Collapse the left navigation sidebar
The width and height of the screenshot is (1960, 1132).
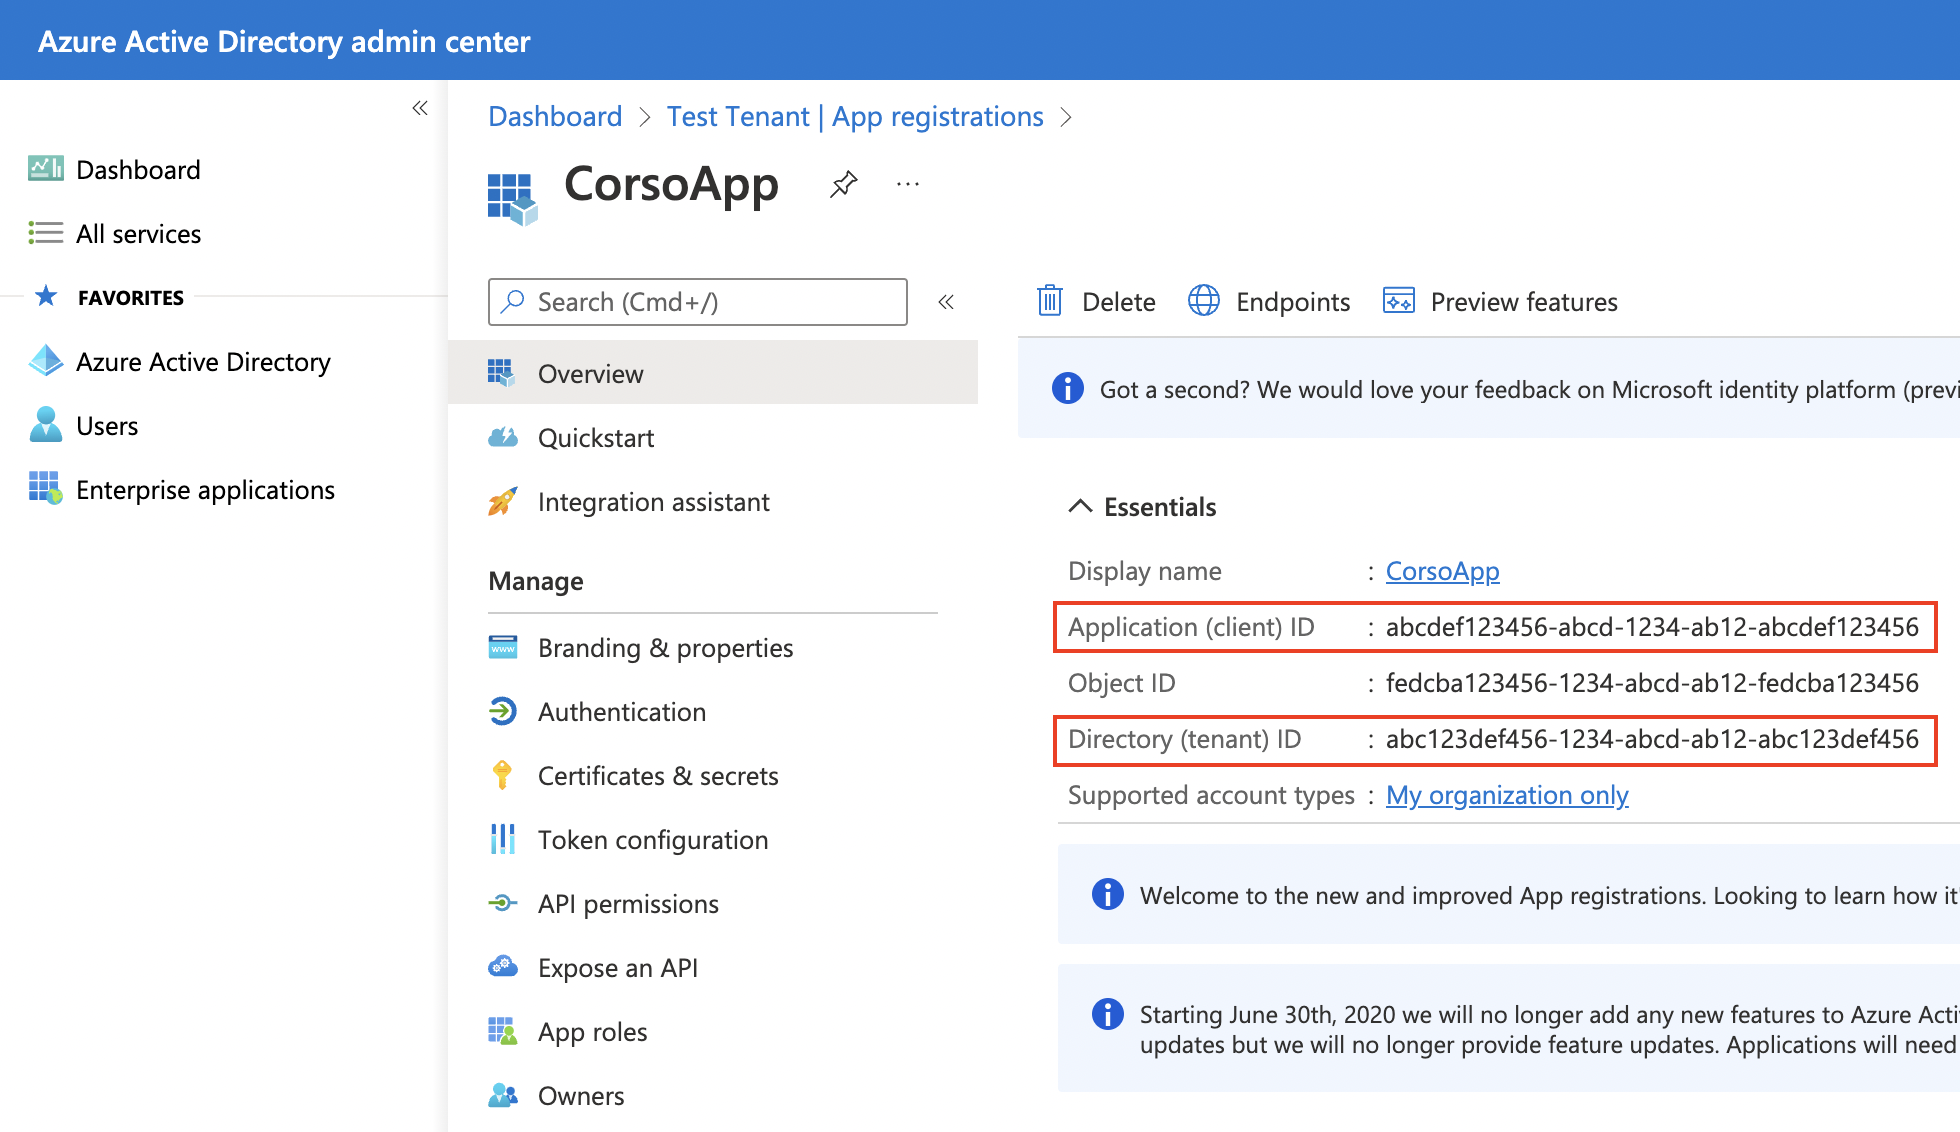click(420, 108)
